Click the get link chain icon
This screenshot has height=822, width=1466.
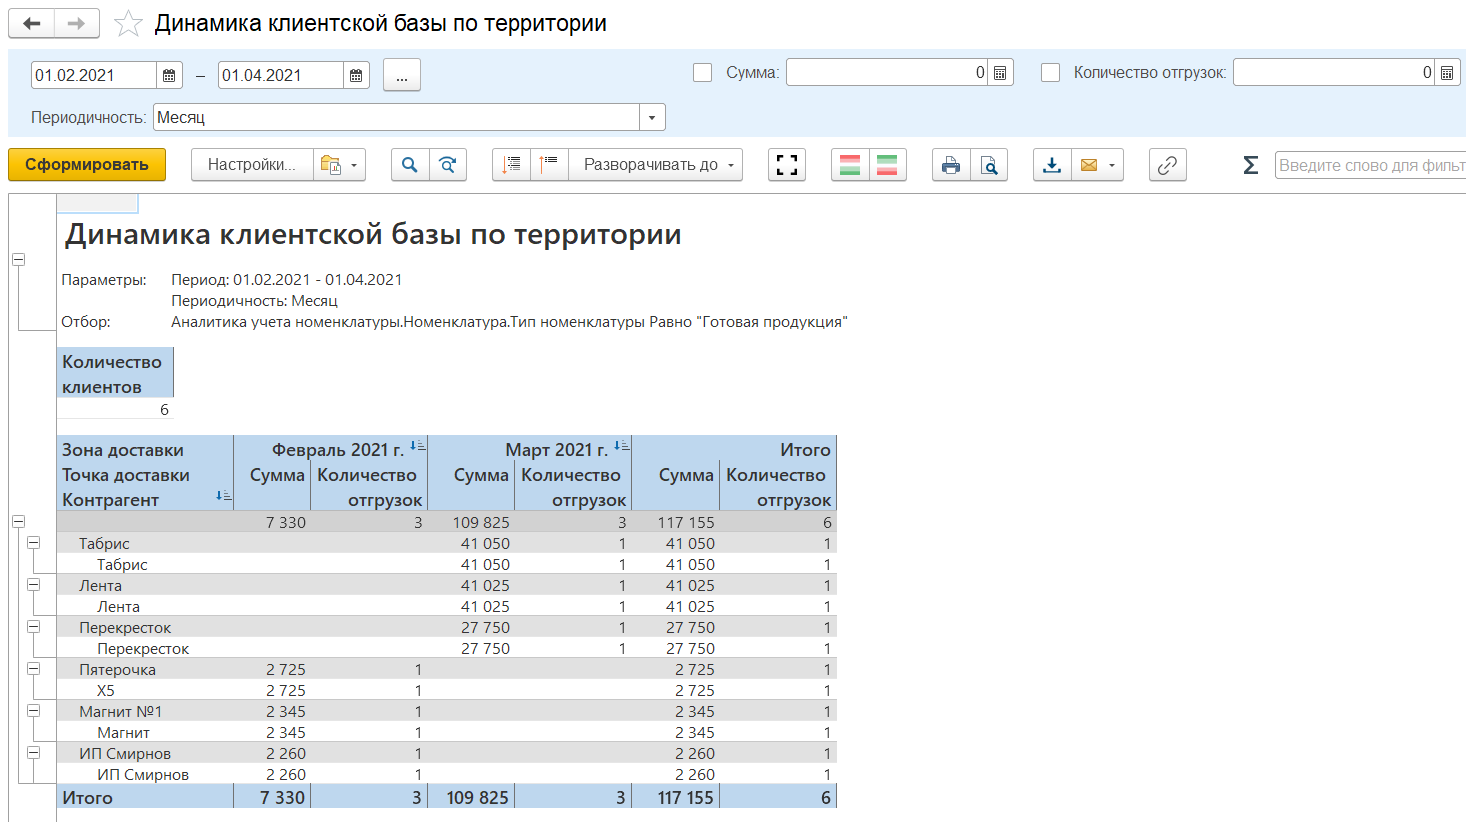(x=1167, y=165)
